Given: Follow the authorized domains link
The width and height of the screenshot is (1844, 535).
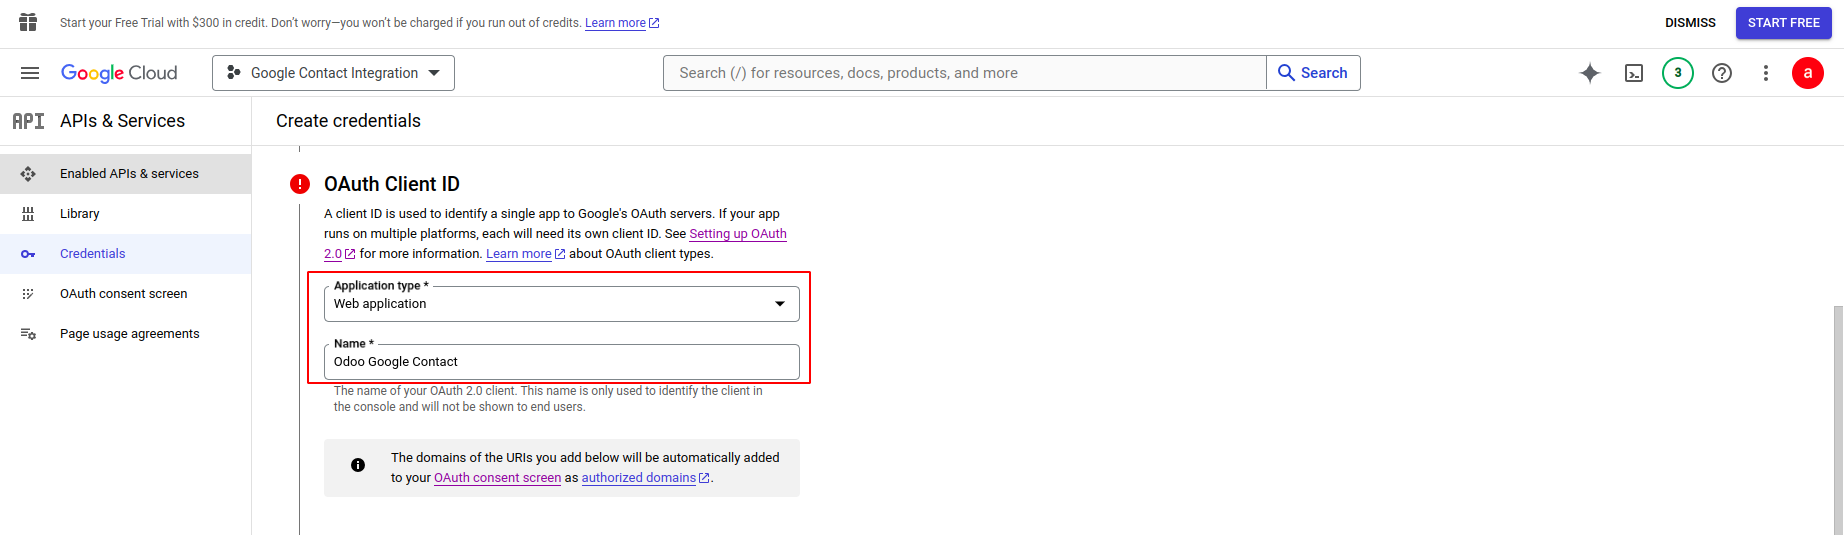Looking at the screenshot, I should tap(639, 478).
